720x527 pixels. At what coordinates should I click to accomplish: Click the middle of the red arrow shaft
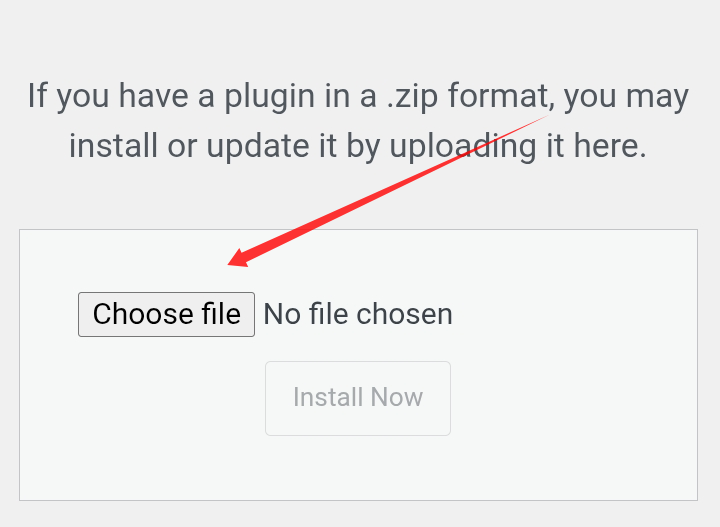coord(390,190)
